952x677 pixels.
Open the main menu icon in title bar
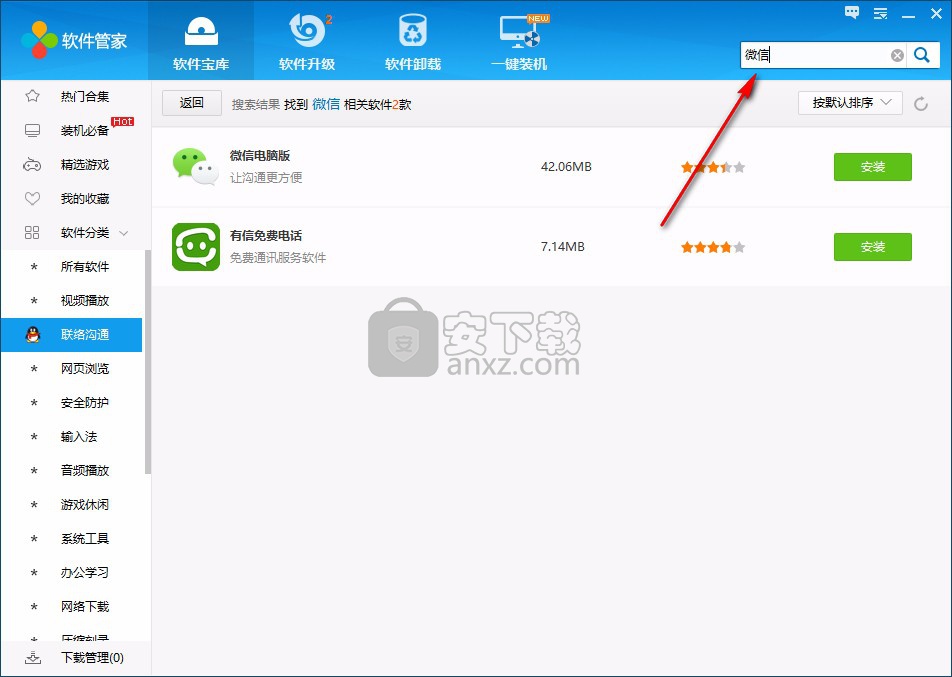click(880, 13)
